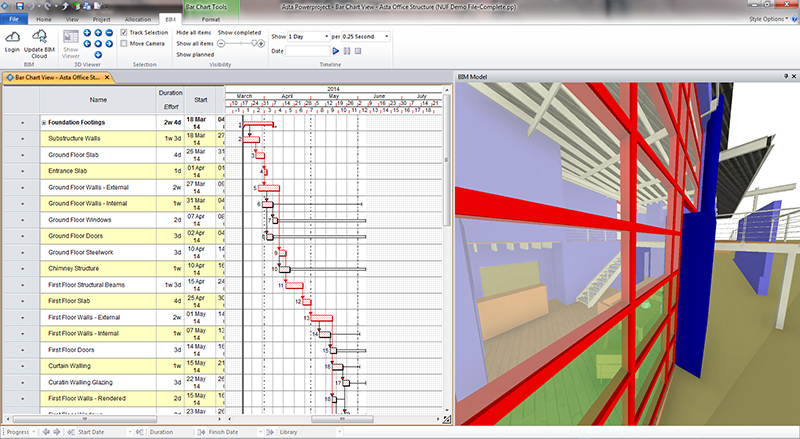Click Show planned
The height and width of the screenshot is (439, 800).
coord(195,55)
